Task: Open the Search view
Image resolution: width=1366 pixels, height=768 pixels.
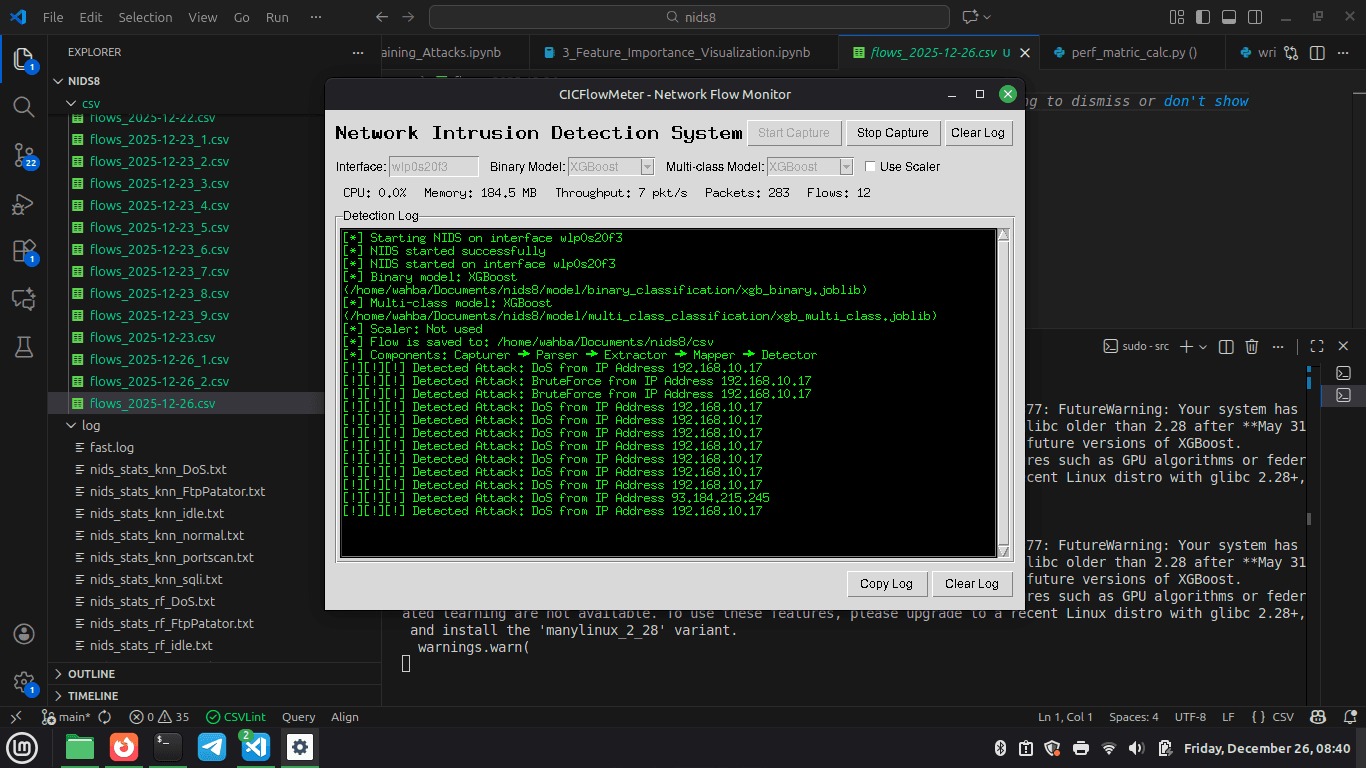Action: 24,105
